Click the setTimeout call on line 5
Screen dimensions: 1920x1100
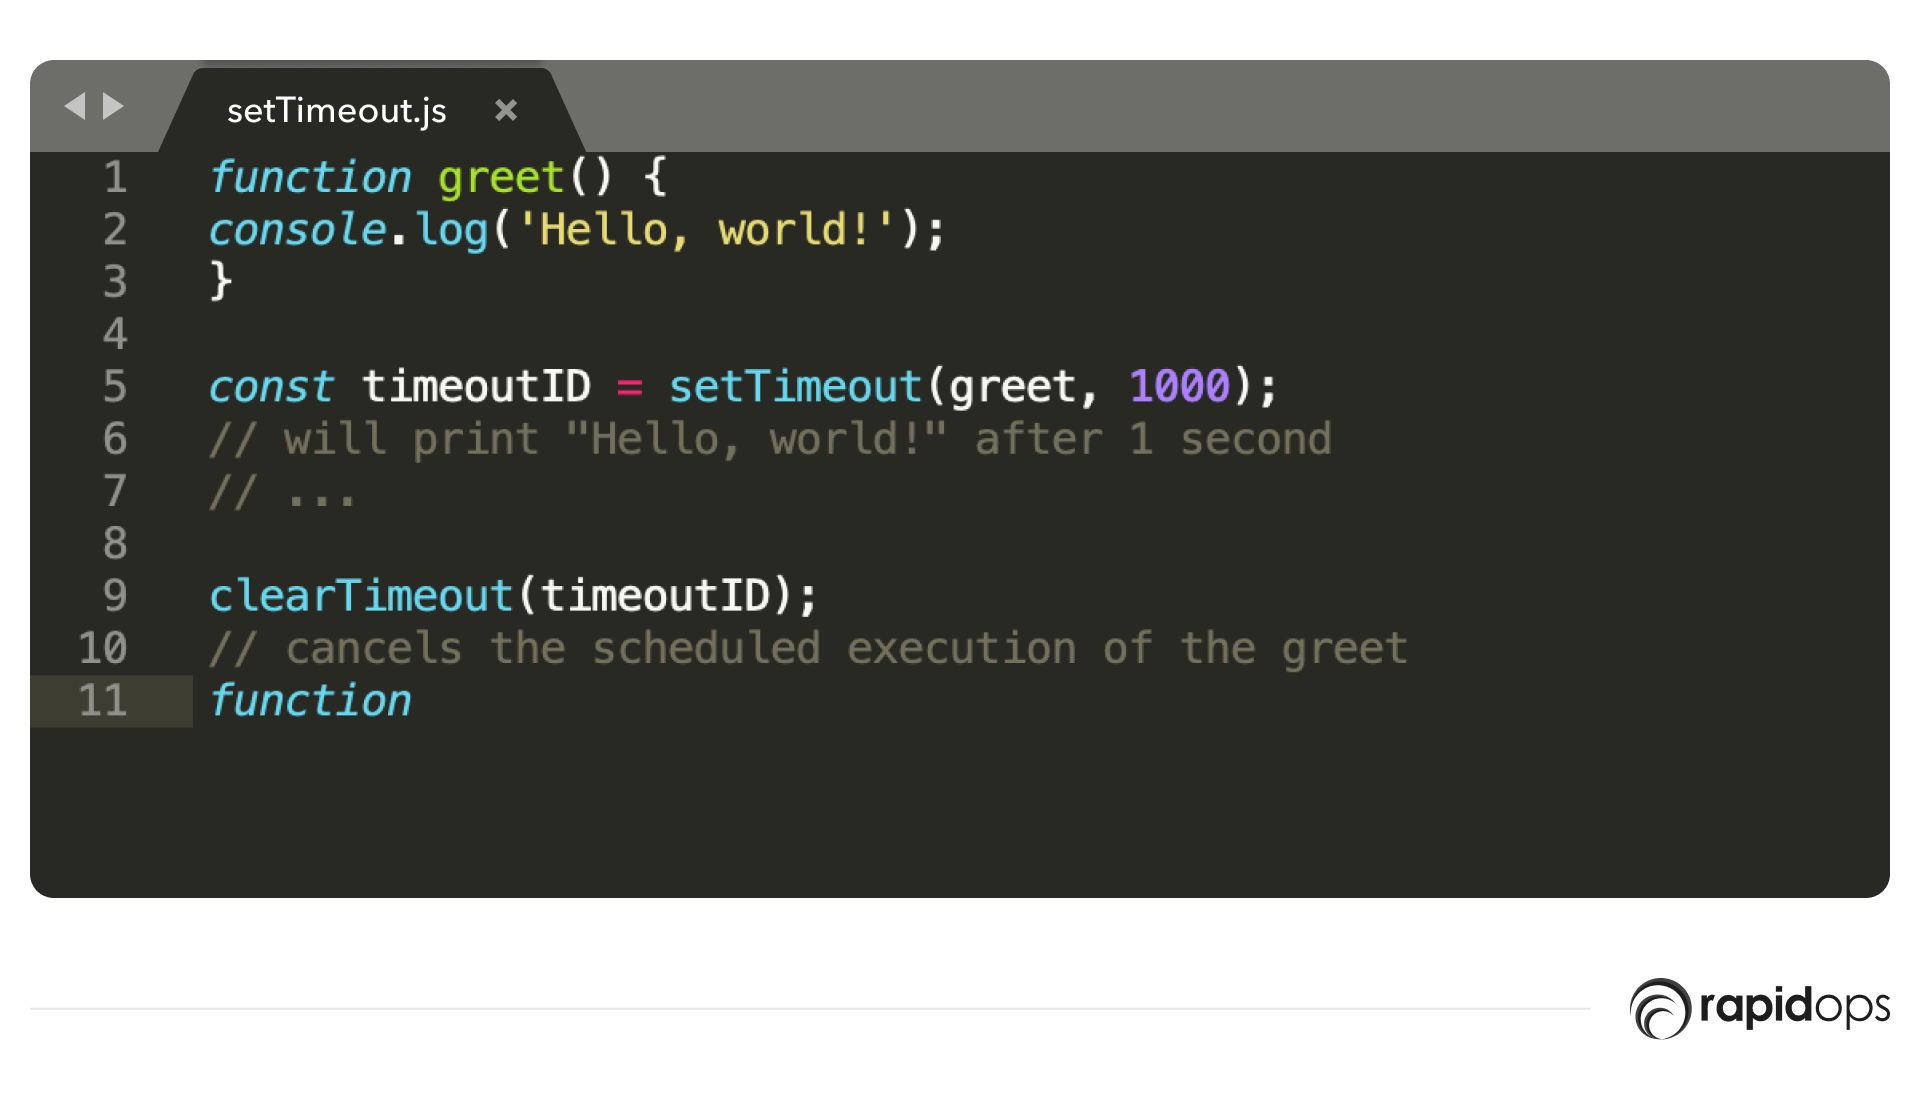click(x=795, y=387)
